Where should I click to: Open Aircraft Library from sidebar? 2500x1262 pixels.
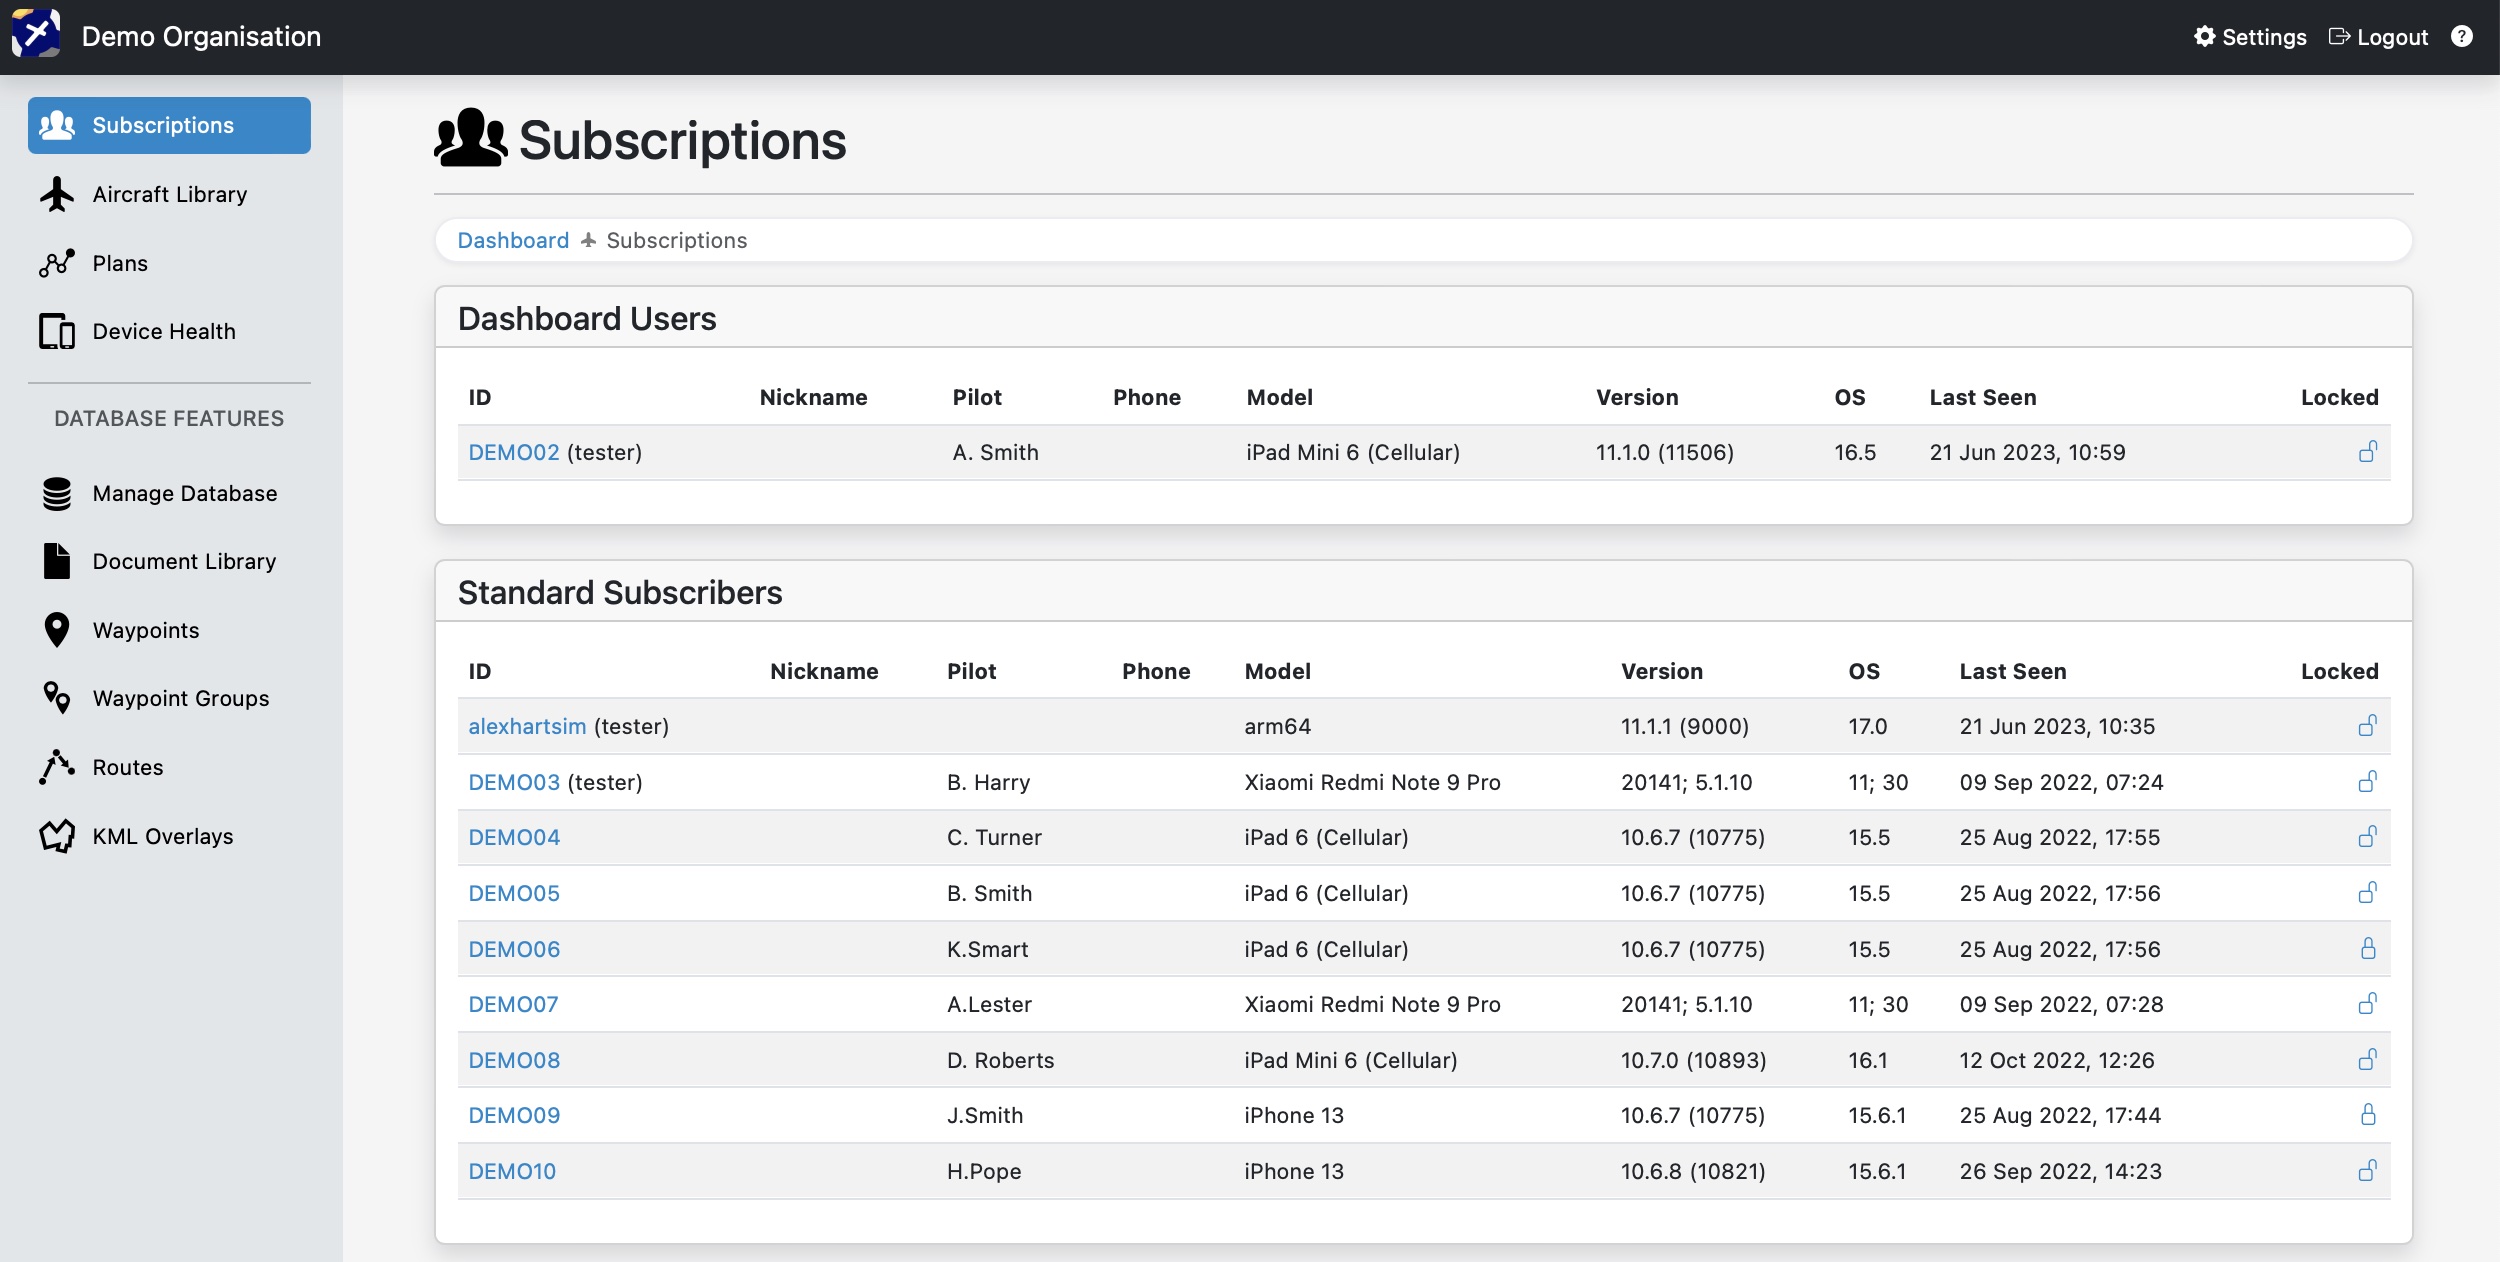pos(169,194)
